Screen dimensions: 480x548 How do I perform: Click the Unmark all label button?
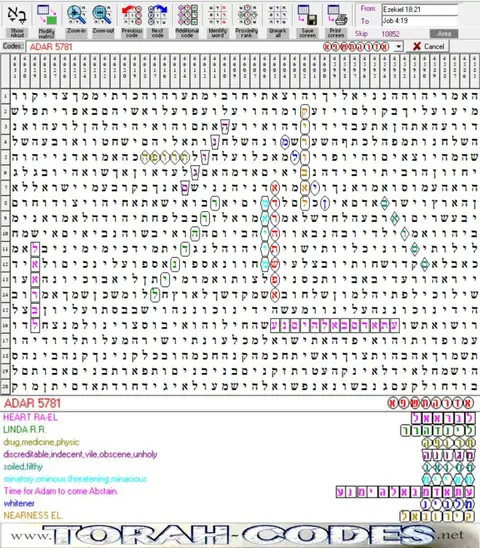coord(277,33)
